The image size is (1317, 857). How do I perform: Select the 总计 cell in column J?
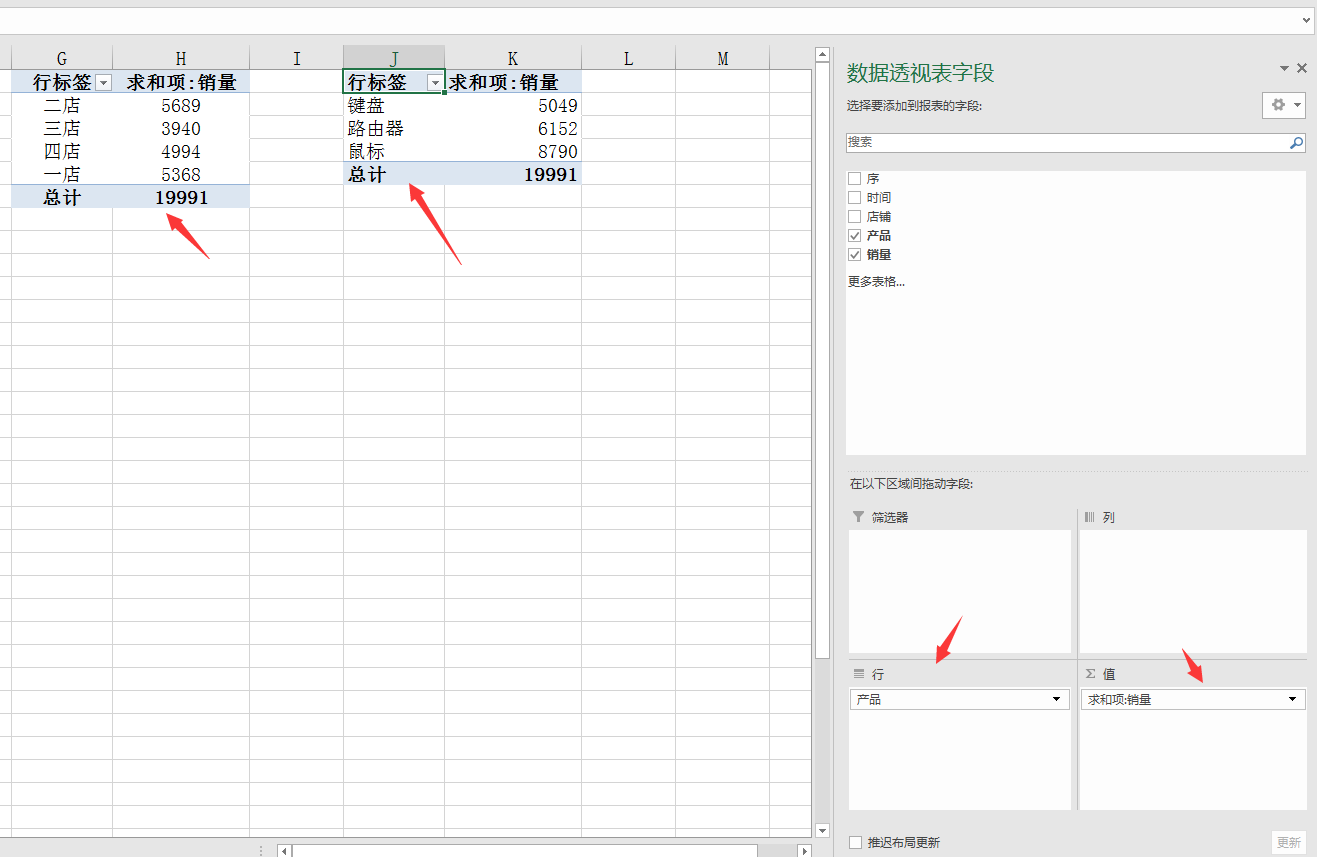[x=394, y=174]
